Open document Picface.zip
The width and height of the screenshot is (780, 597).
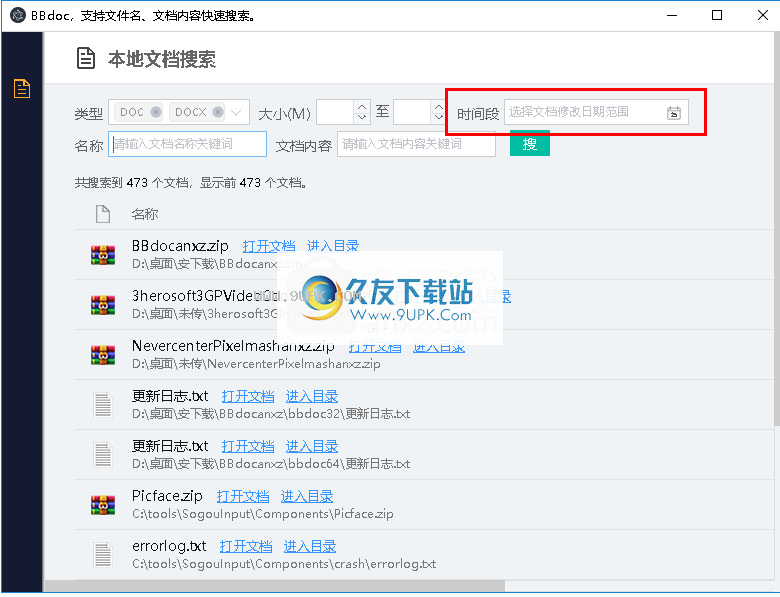pyautogui.click(x=243, y=497)
